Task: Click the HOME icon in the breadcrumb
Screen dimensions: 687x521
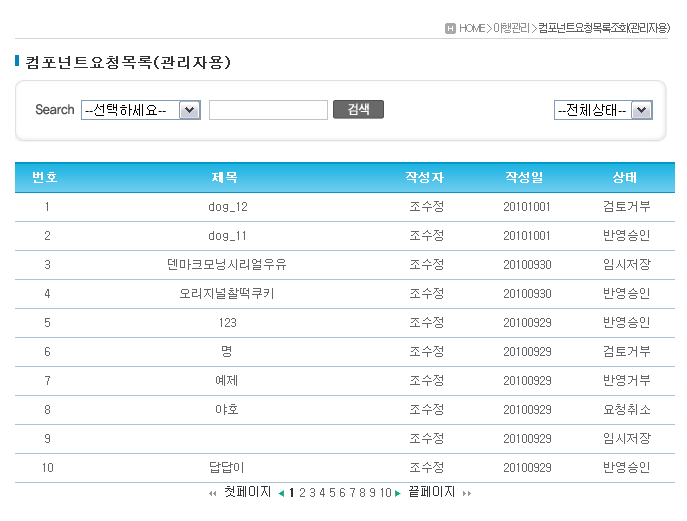Action: pos(450,28)
